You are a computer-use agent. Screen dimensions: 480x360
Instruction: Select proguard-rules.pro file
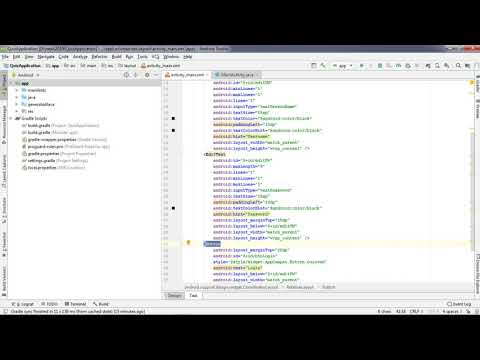[65, 147]
